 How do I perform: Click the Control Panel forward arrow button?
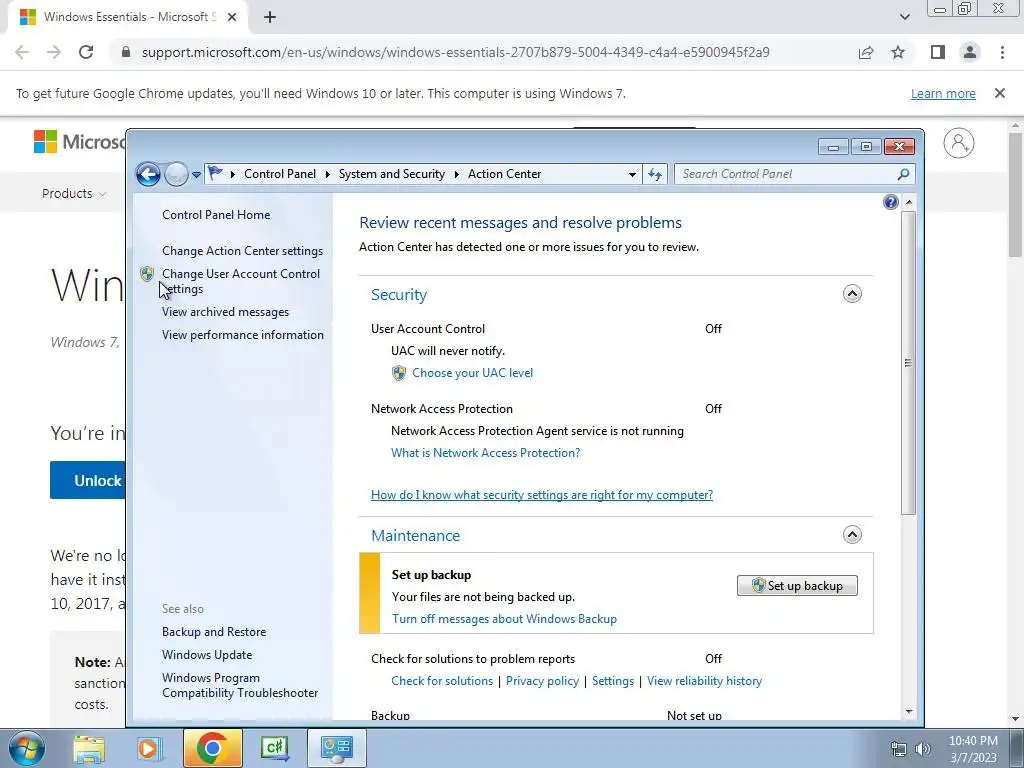(176, 174)
